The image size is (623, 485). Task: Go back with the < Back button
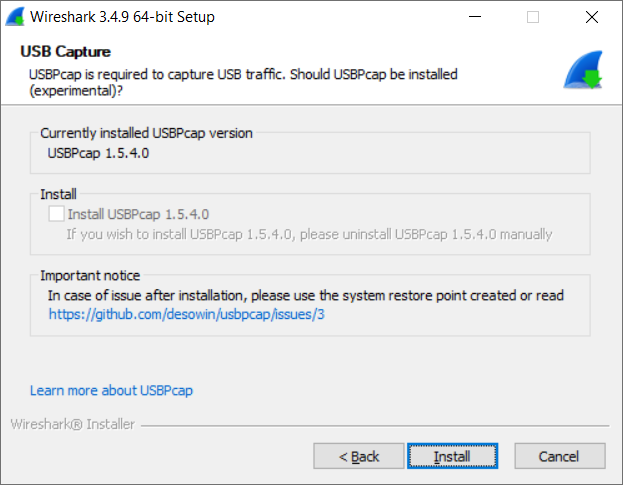point(359,456)
